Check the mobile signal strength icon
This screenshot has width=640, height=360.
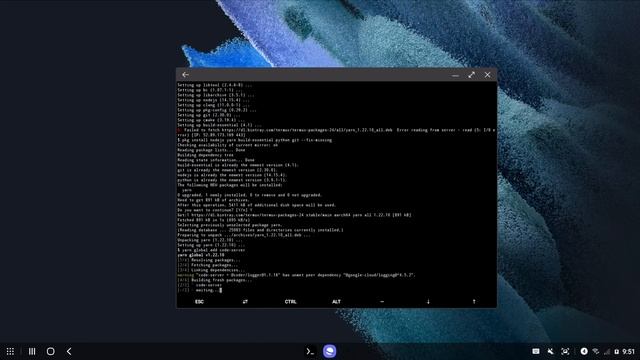pos(607,351)
